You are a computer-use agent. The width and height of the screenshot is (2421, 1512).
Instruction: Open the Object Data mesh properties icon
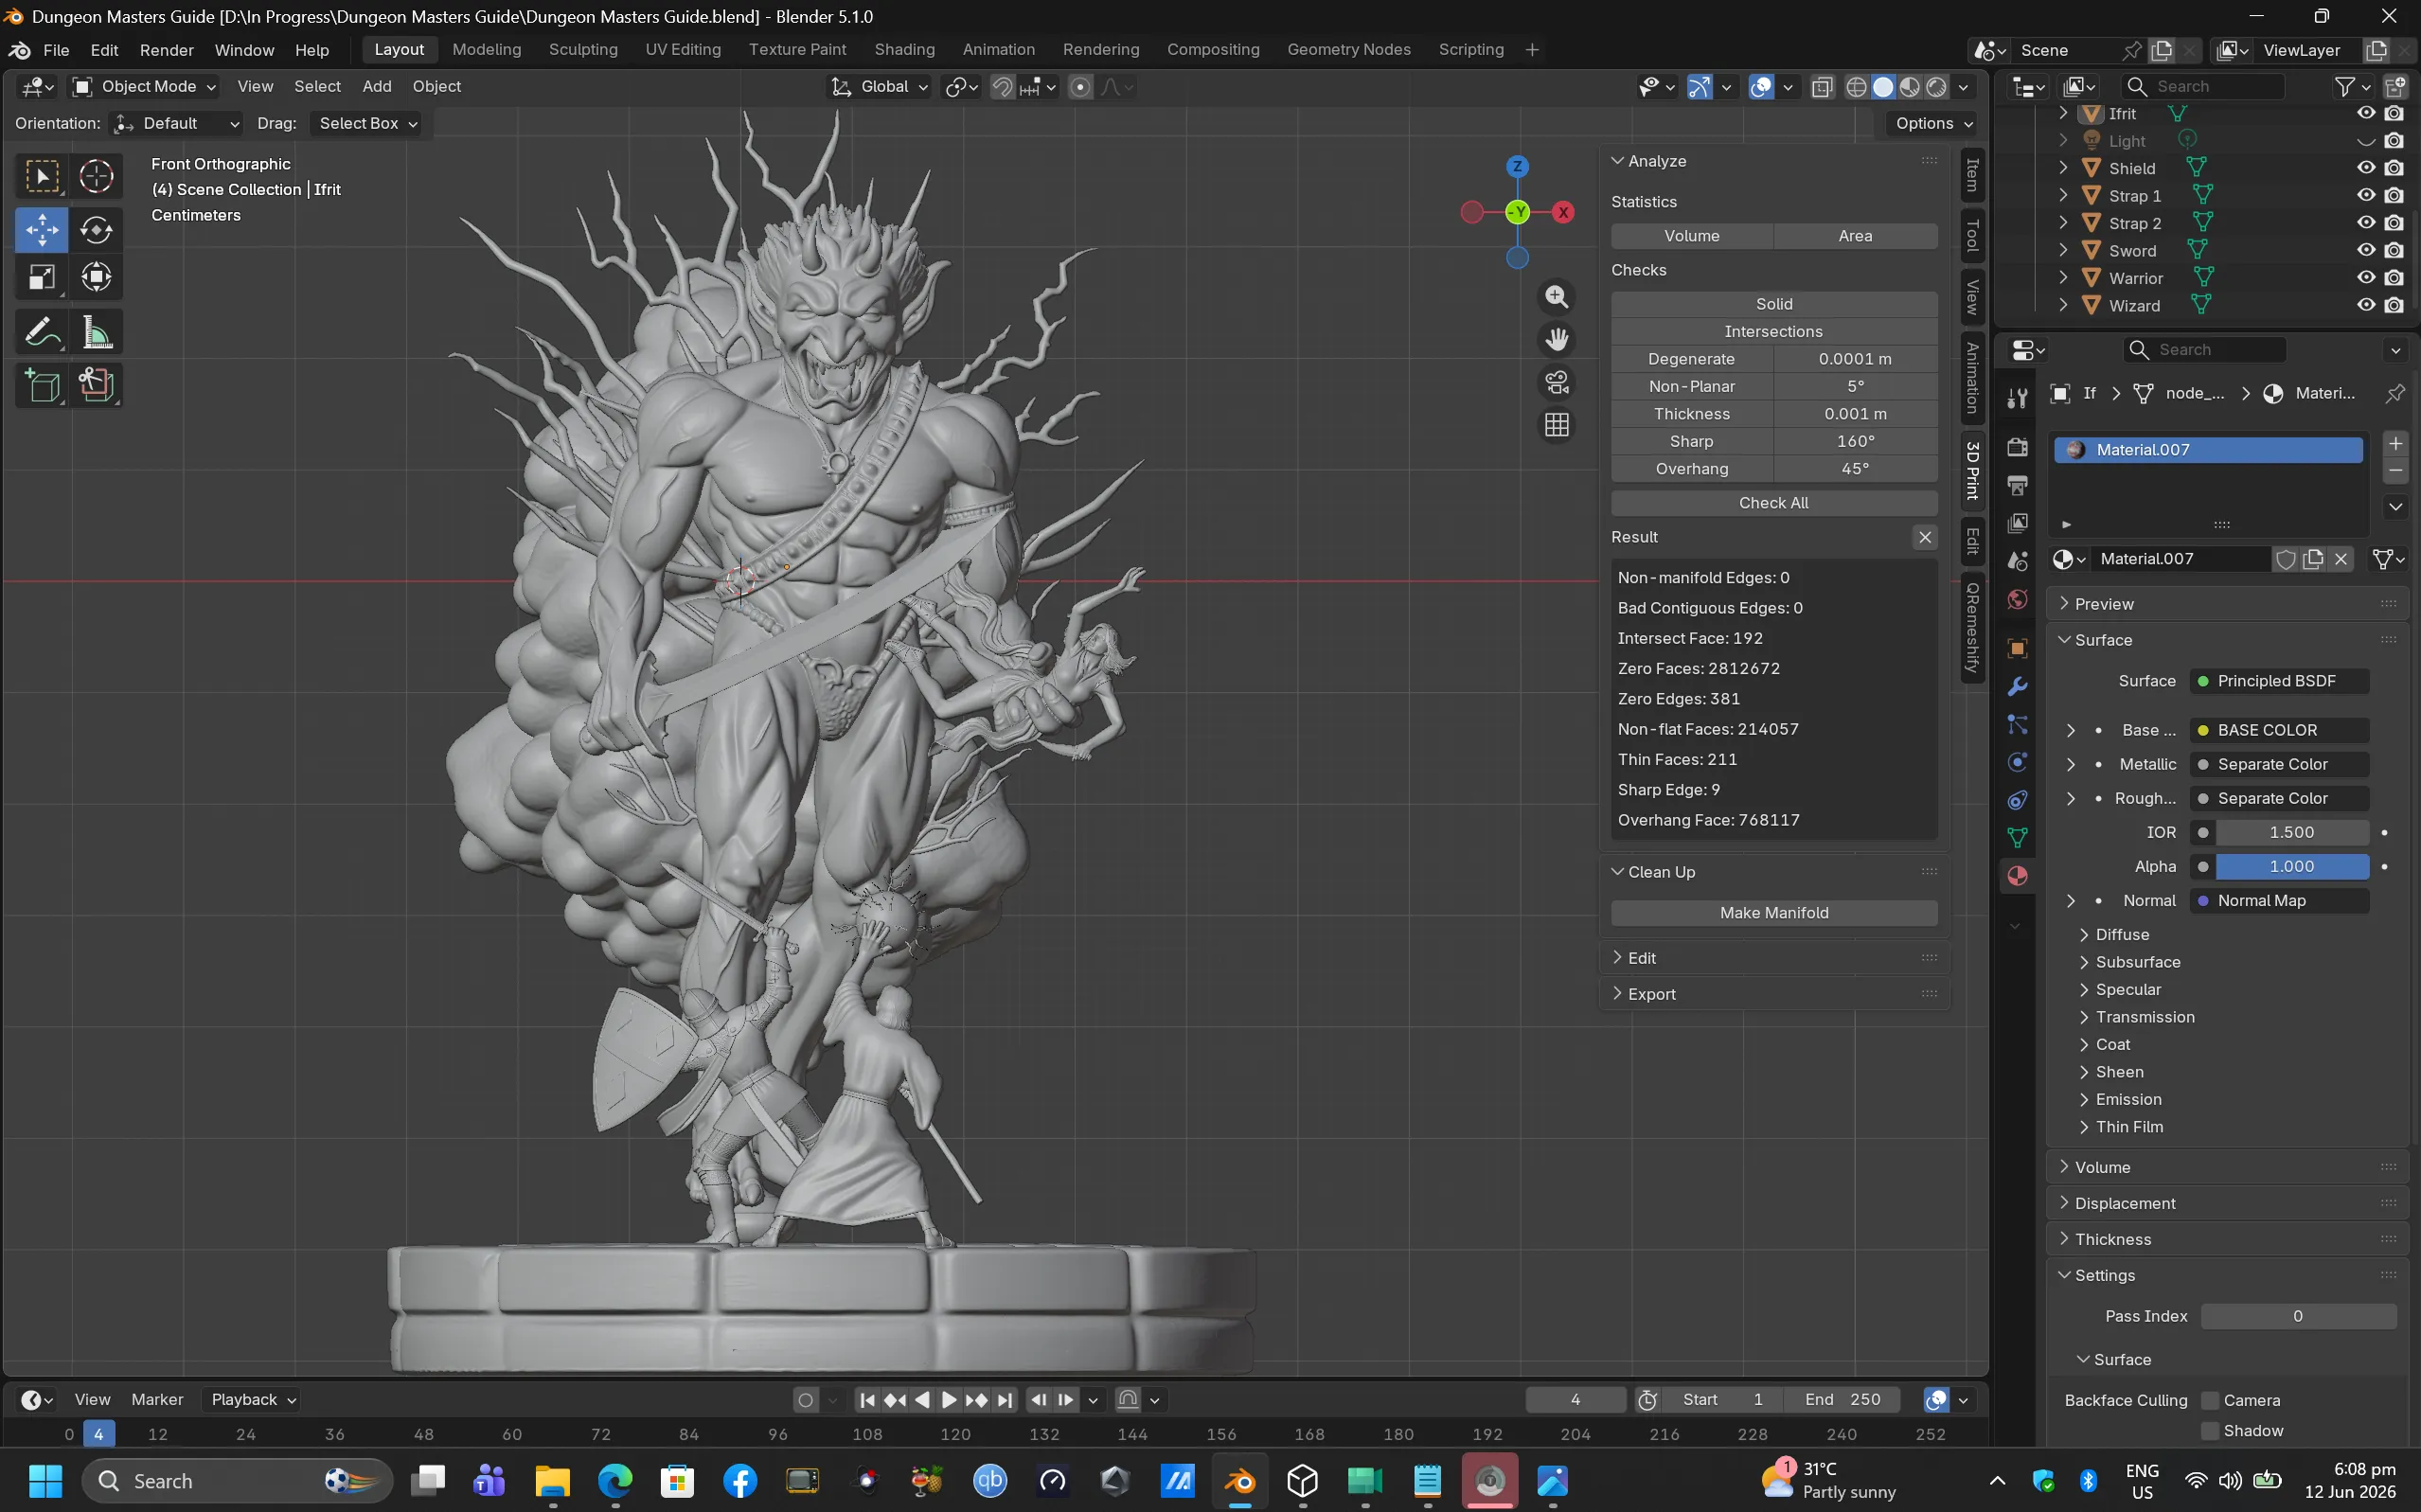coord(2017,838)
